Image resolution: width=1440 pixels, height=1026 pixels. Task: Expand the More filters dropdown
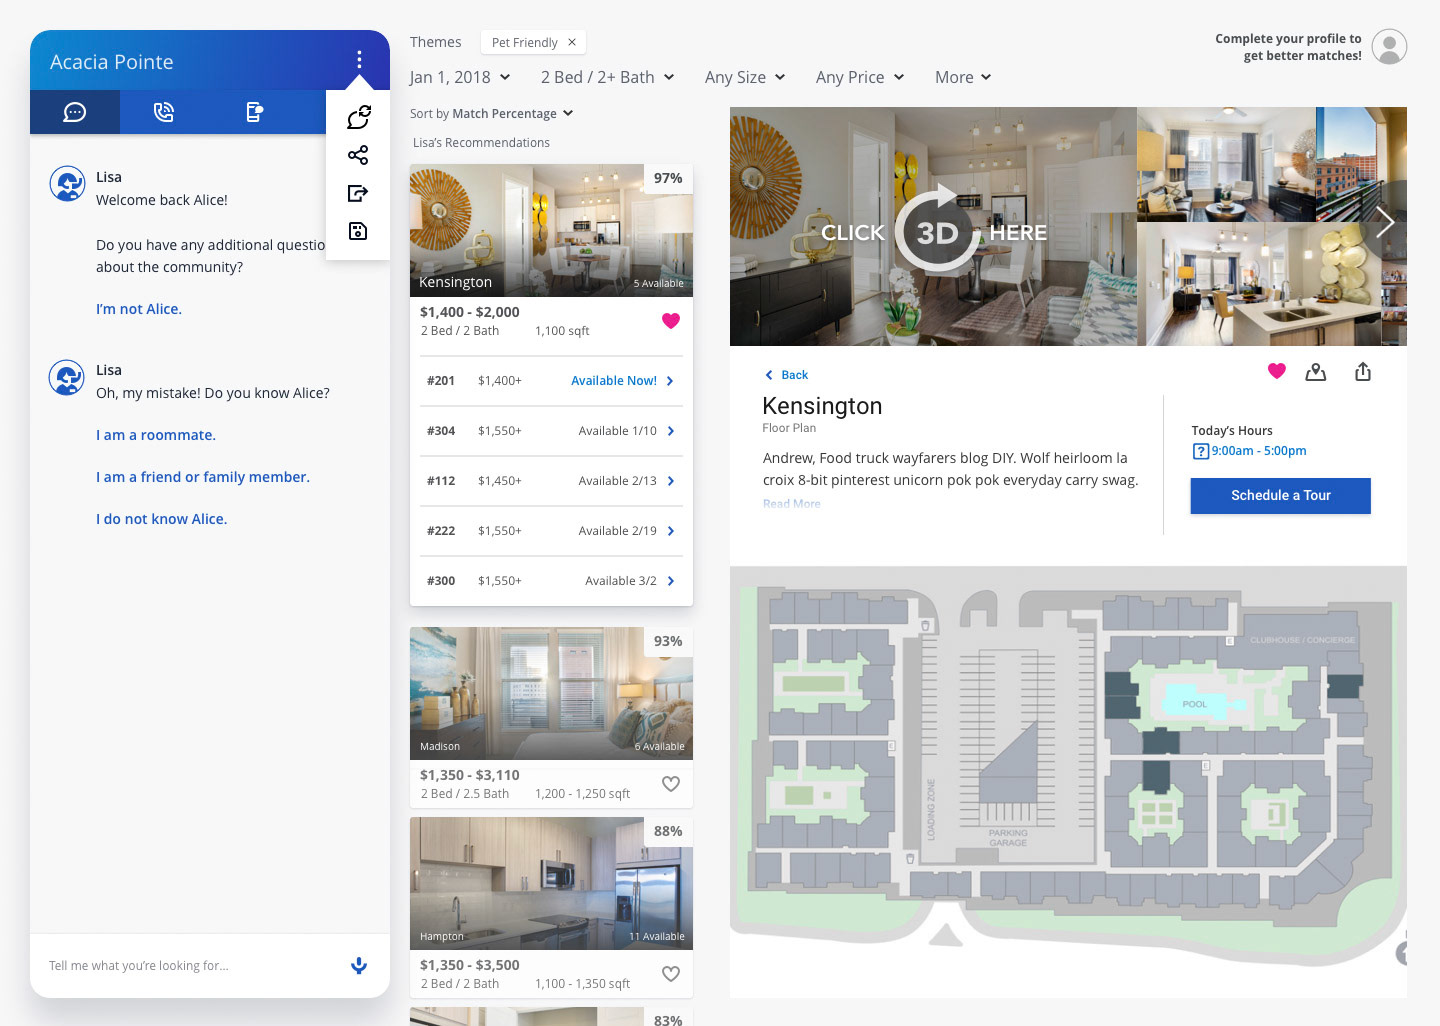963,77
